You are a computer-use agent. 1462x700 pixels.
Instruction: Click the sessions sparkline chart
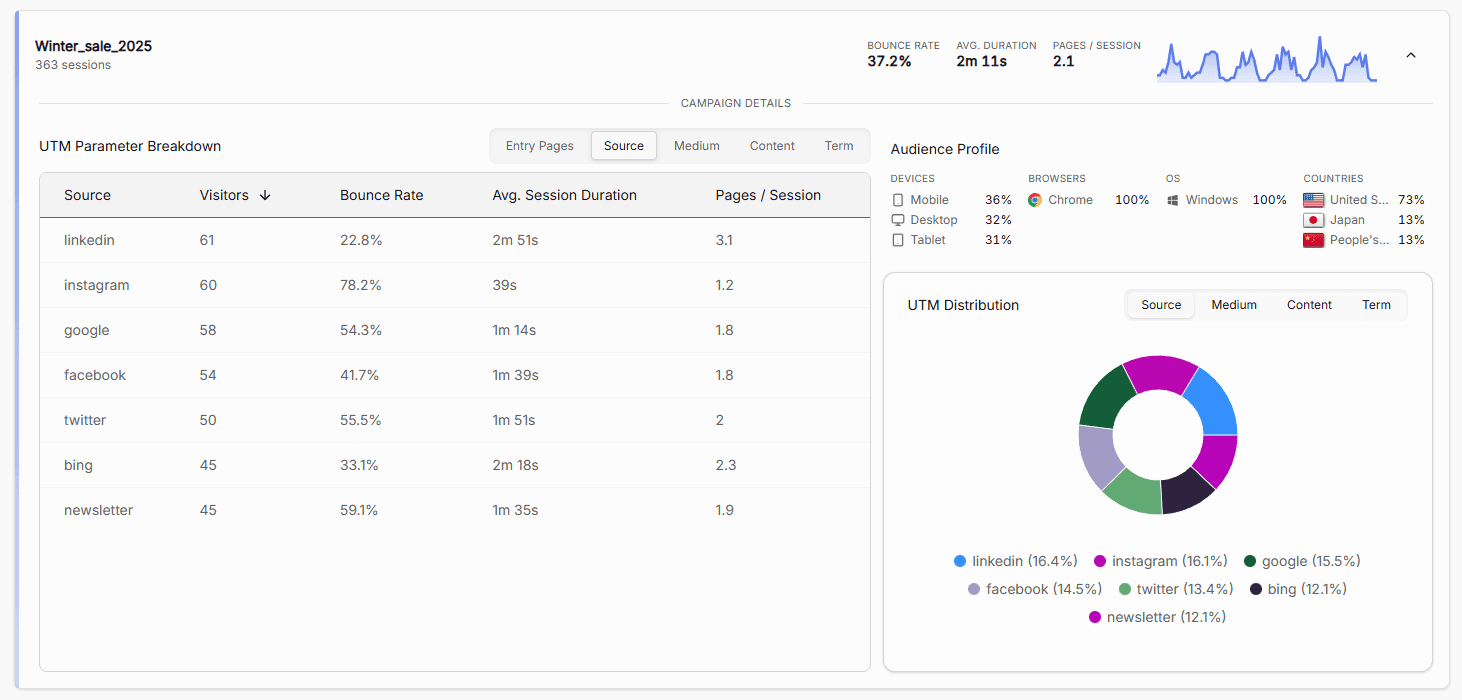coord(1266,60)
